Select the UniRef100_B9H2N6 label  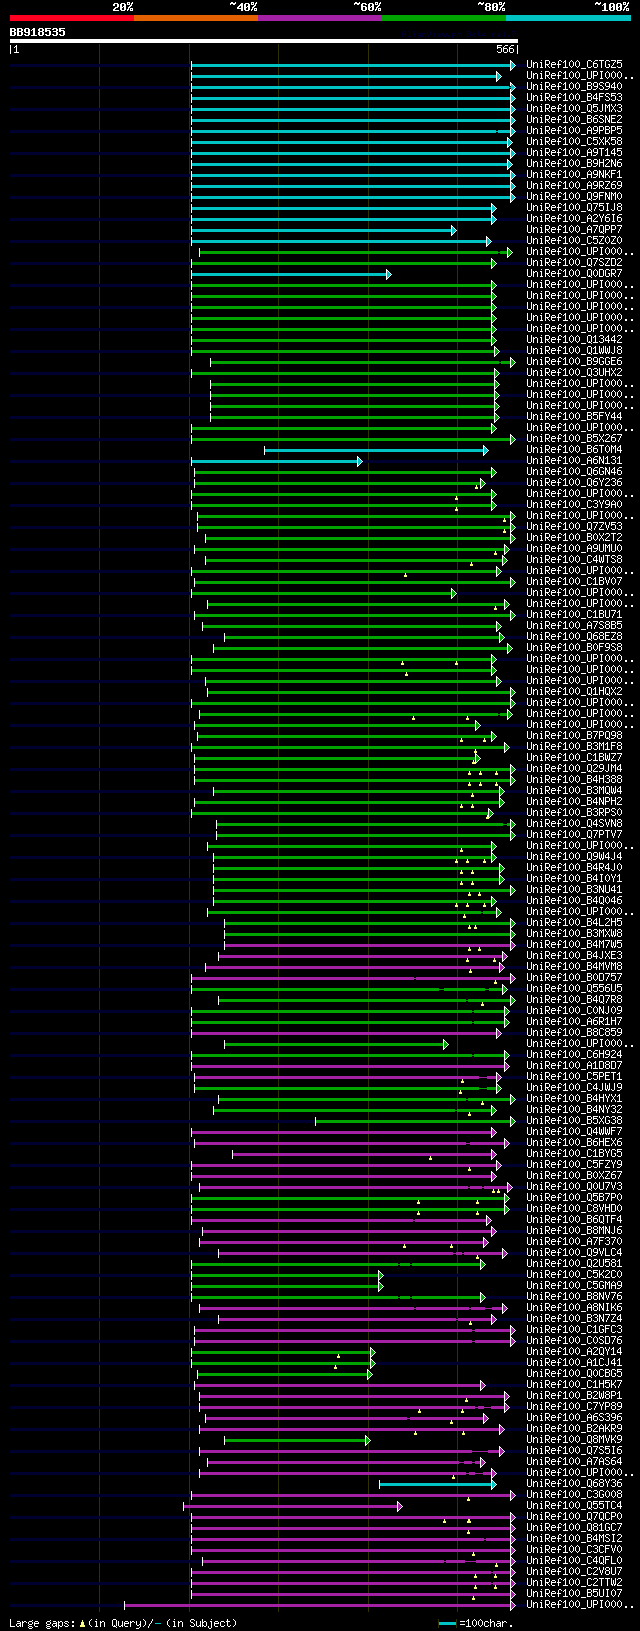coord(574,163)
